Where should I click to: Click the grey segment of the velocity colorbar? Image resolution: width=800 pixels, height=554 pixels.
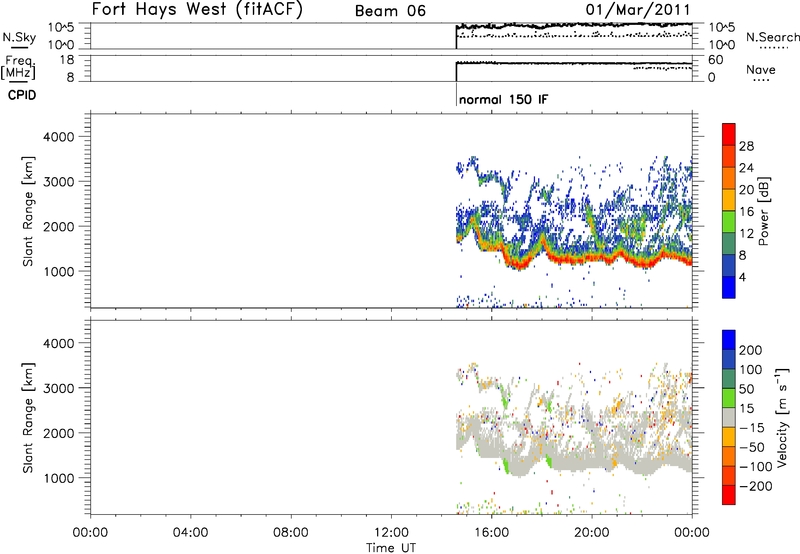click(x=729, y=418)
